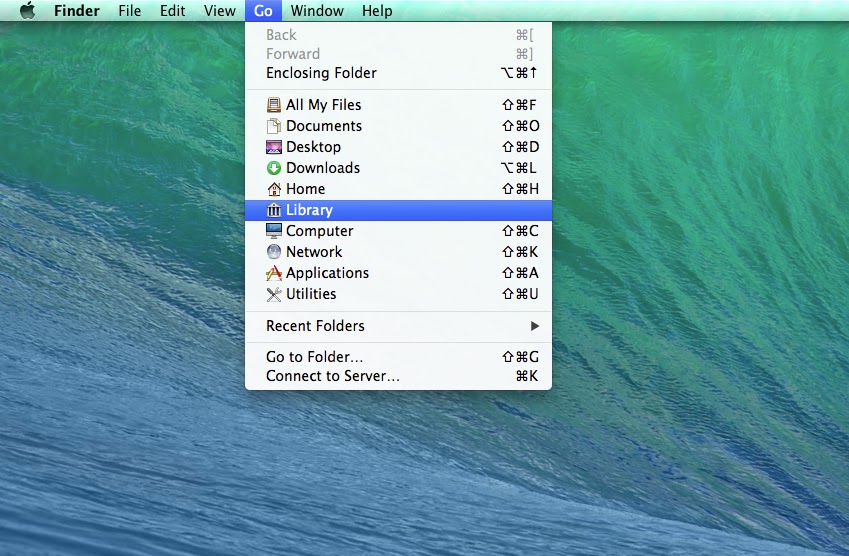Select the Home menu entry text
The width and height of the screenshot is (849, 556).
305,189
